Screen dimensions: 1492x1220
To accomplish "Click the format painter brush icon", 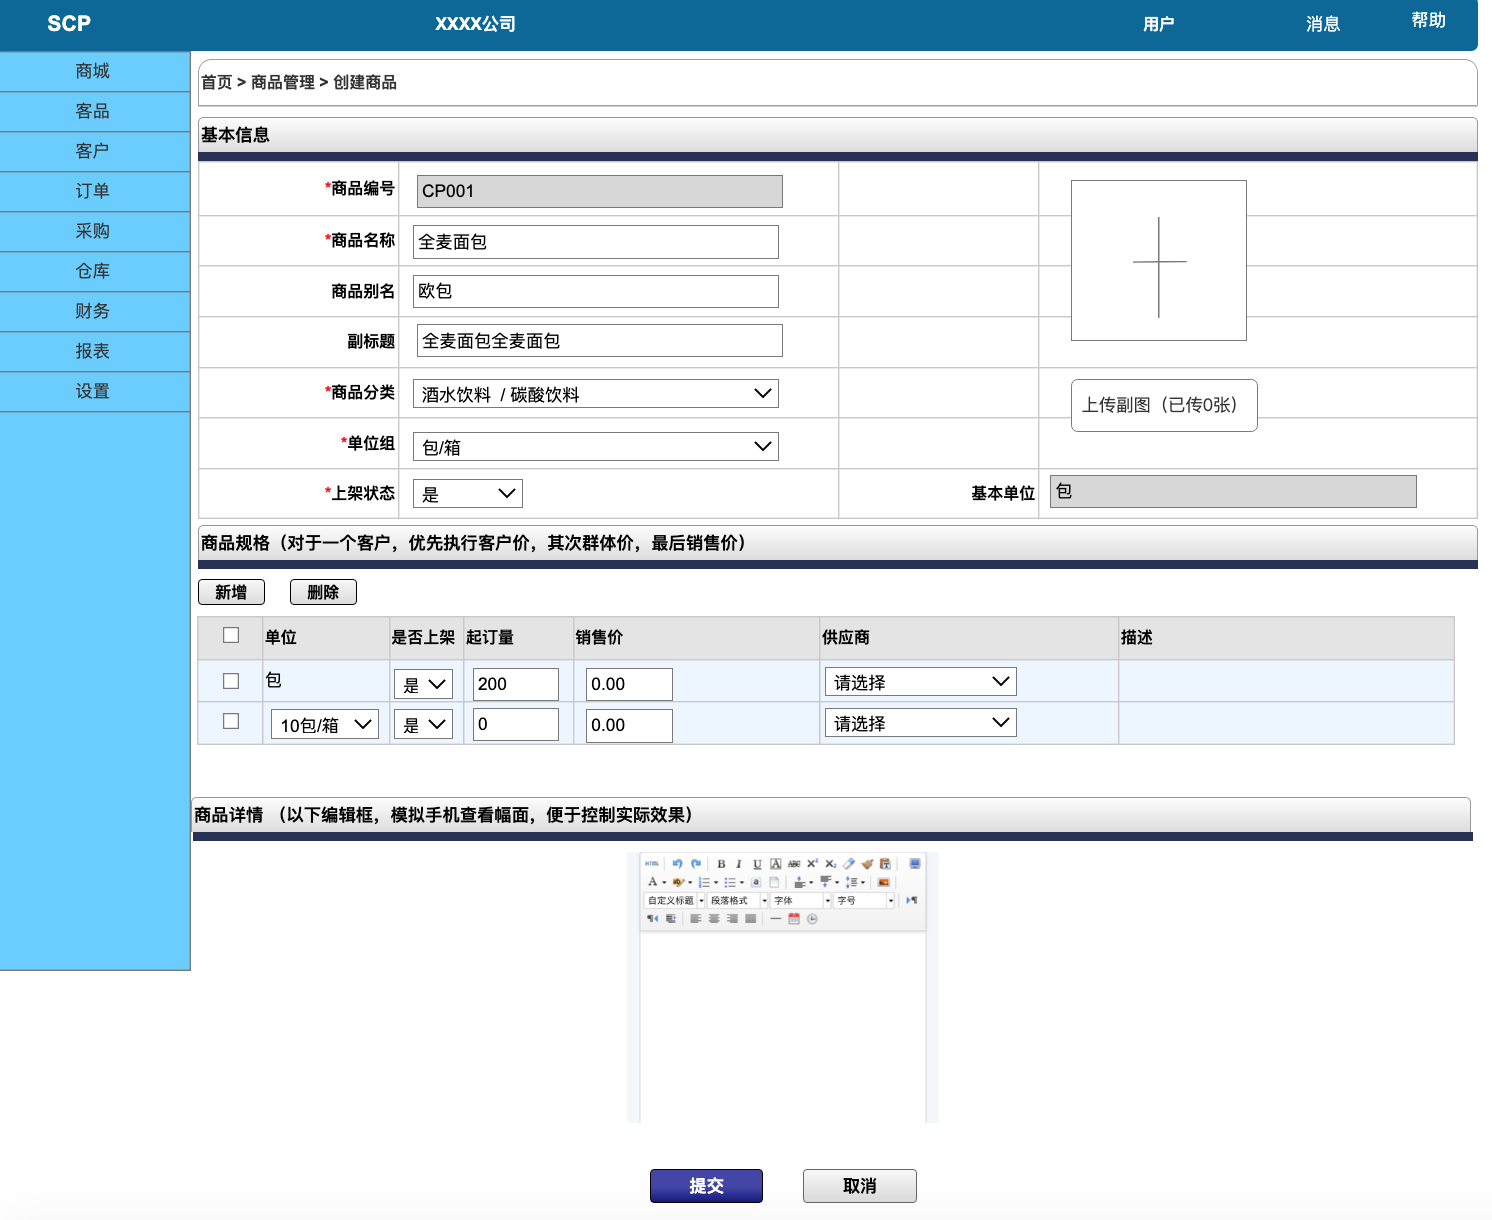I will 867,864.
